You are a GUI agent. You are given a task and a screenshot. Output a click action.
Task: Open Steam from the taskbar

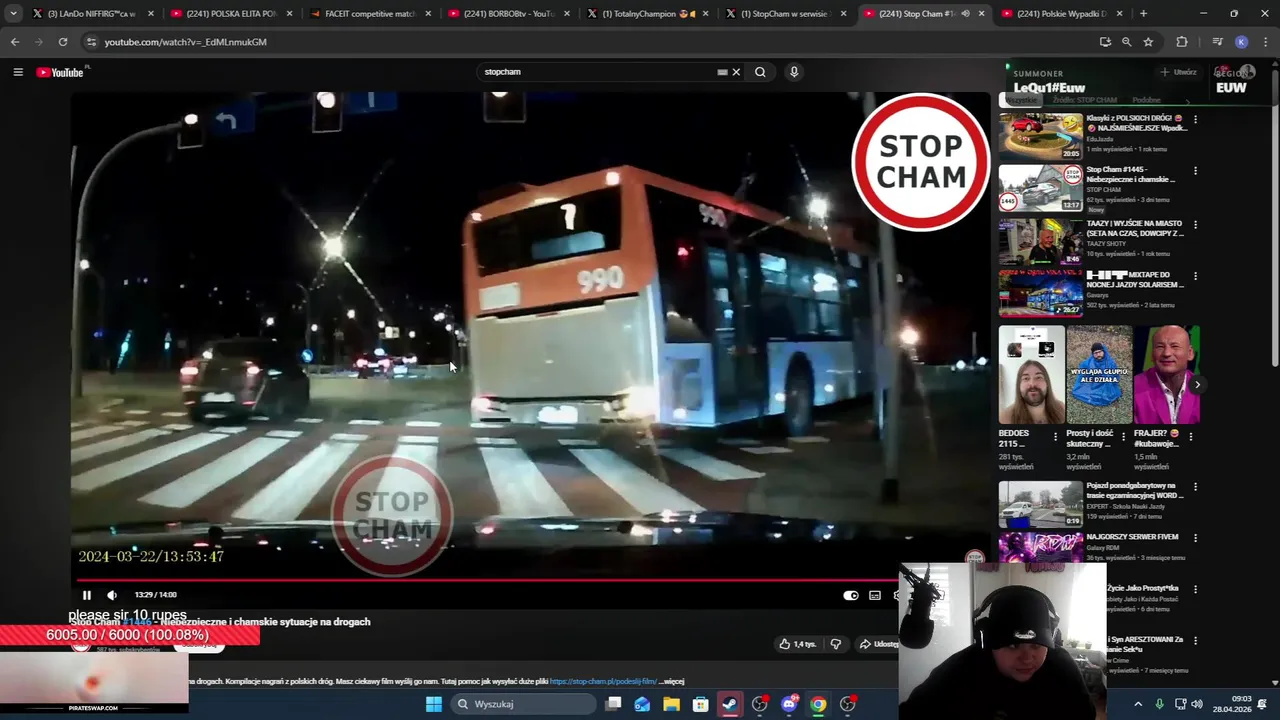(x=730, y=704)
